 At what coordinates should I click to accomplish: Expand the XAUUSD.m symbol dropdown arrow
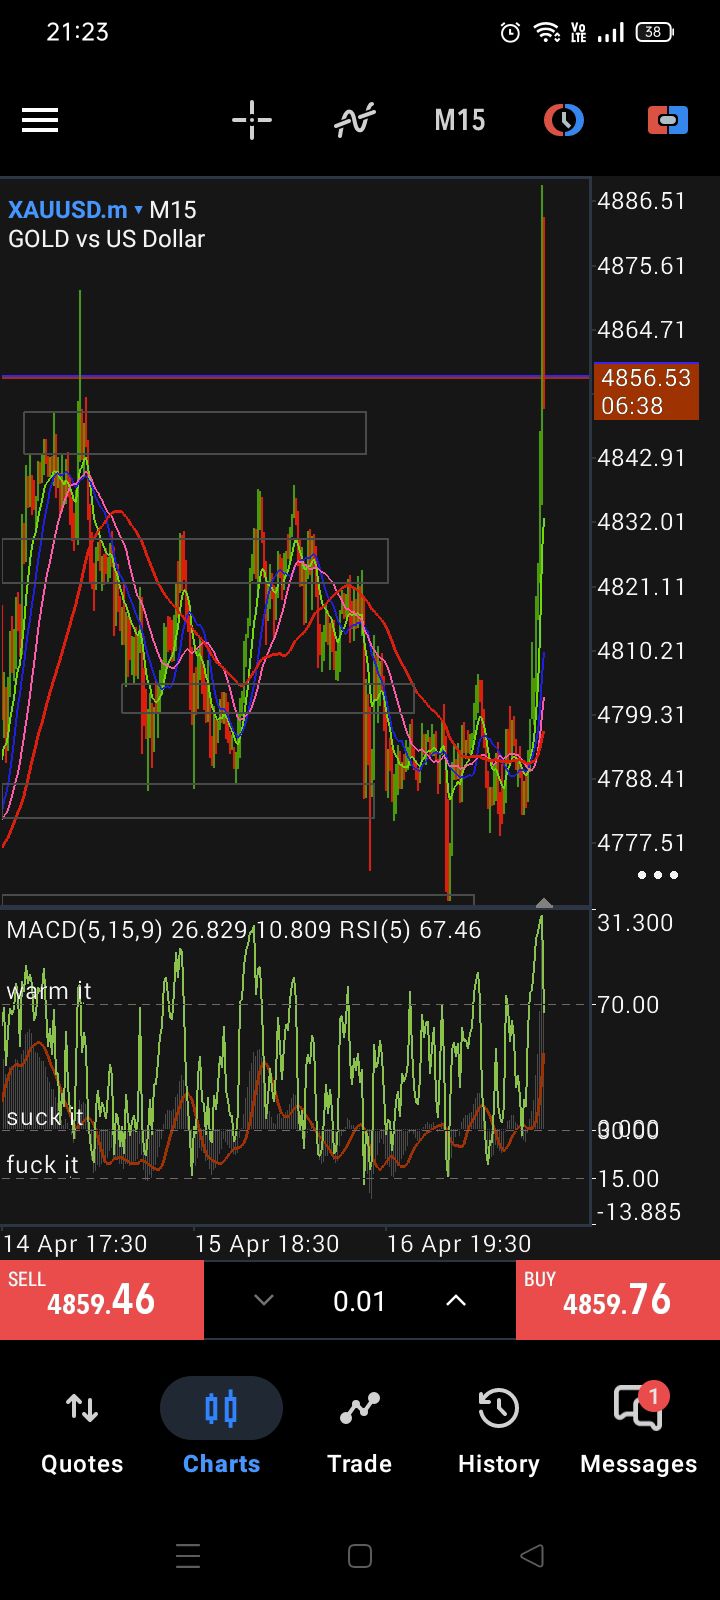(x=138, y=210)
